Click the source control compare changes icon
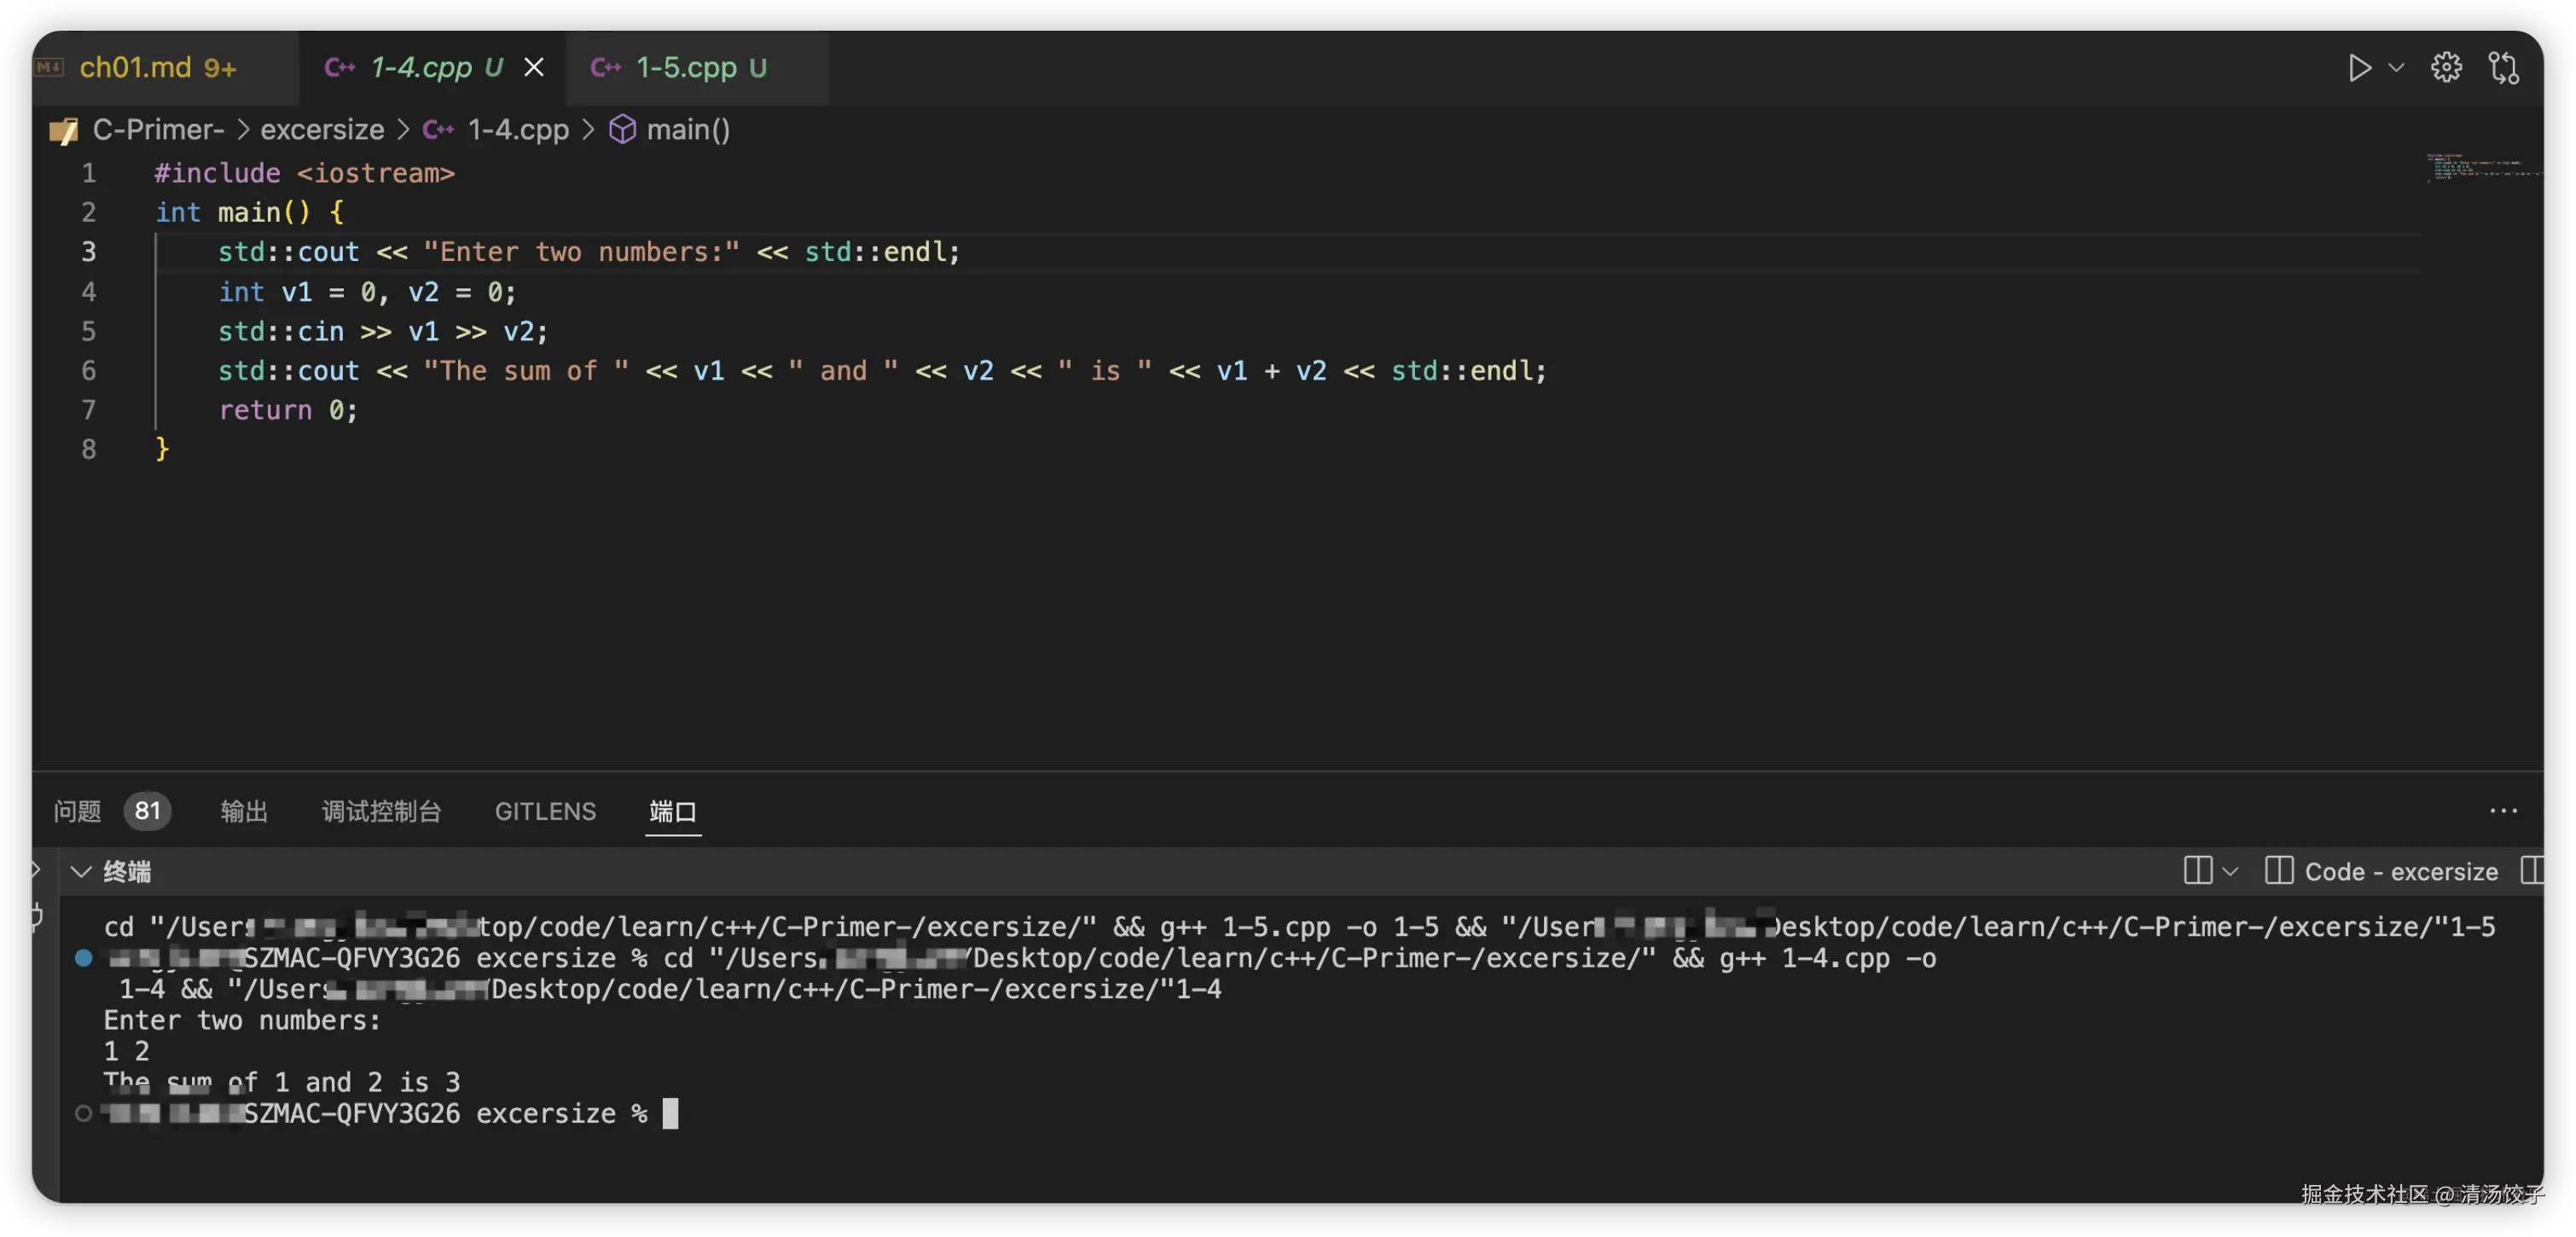Viewport: 2576px width, 1237px height. pos(2504,68)
